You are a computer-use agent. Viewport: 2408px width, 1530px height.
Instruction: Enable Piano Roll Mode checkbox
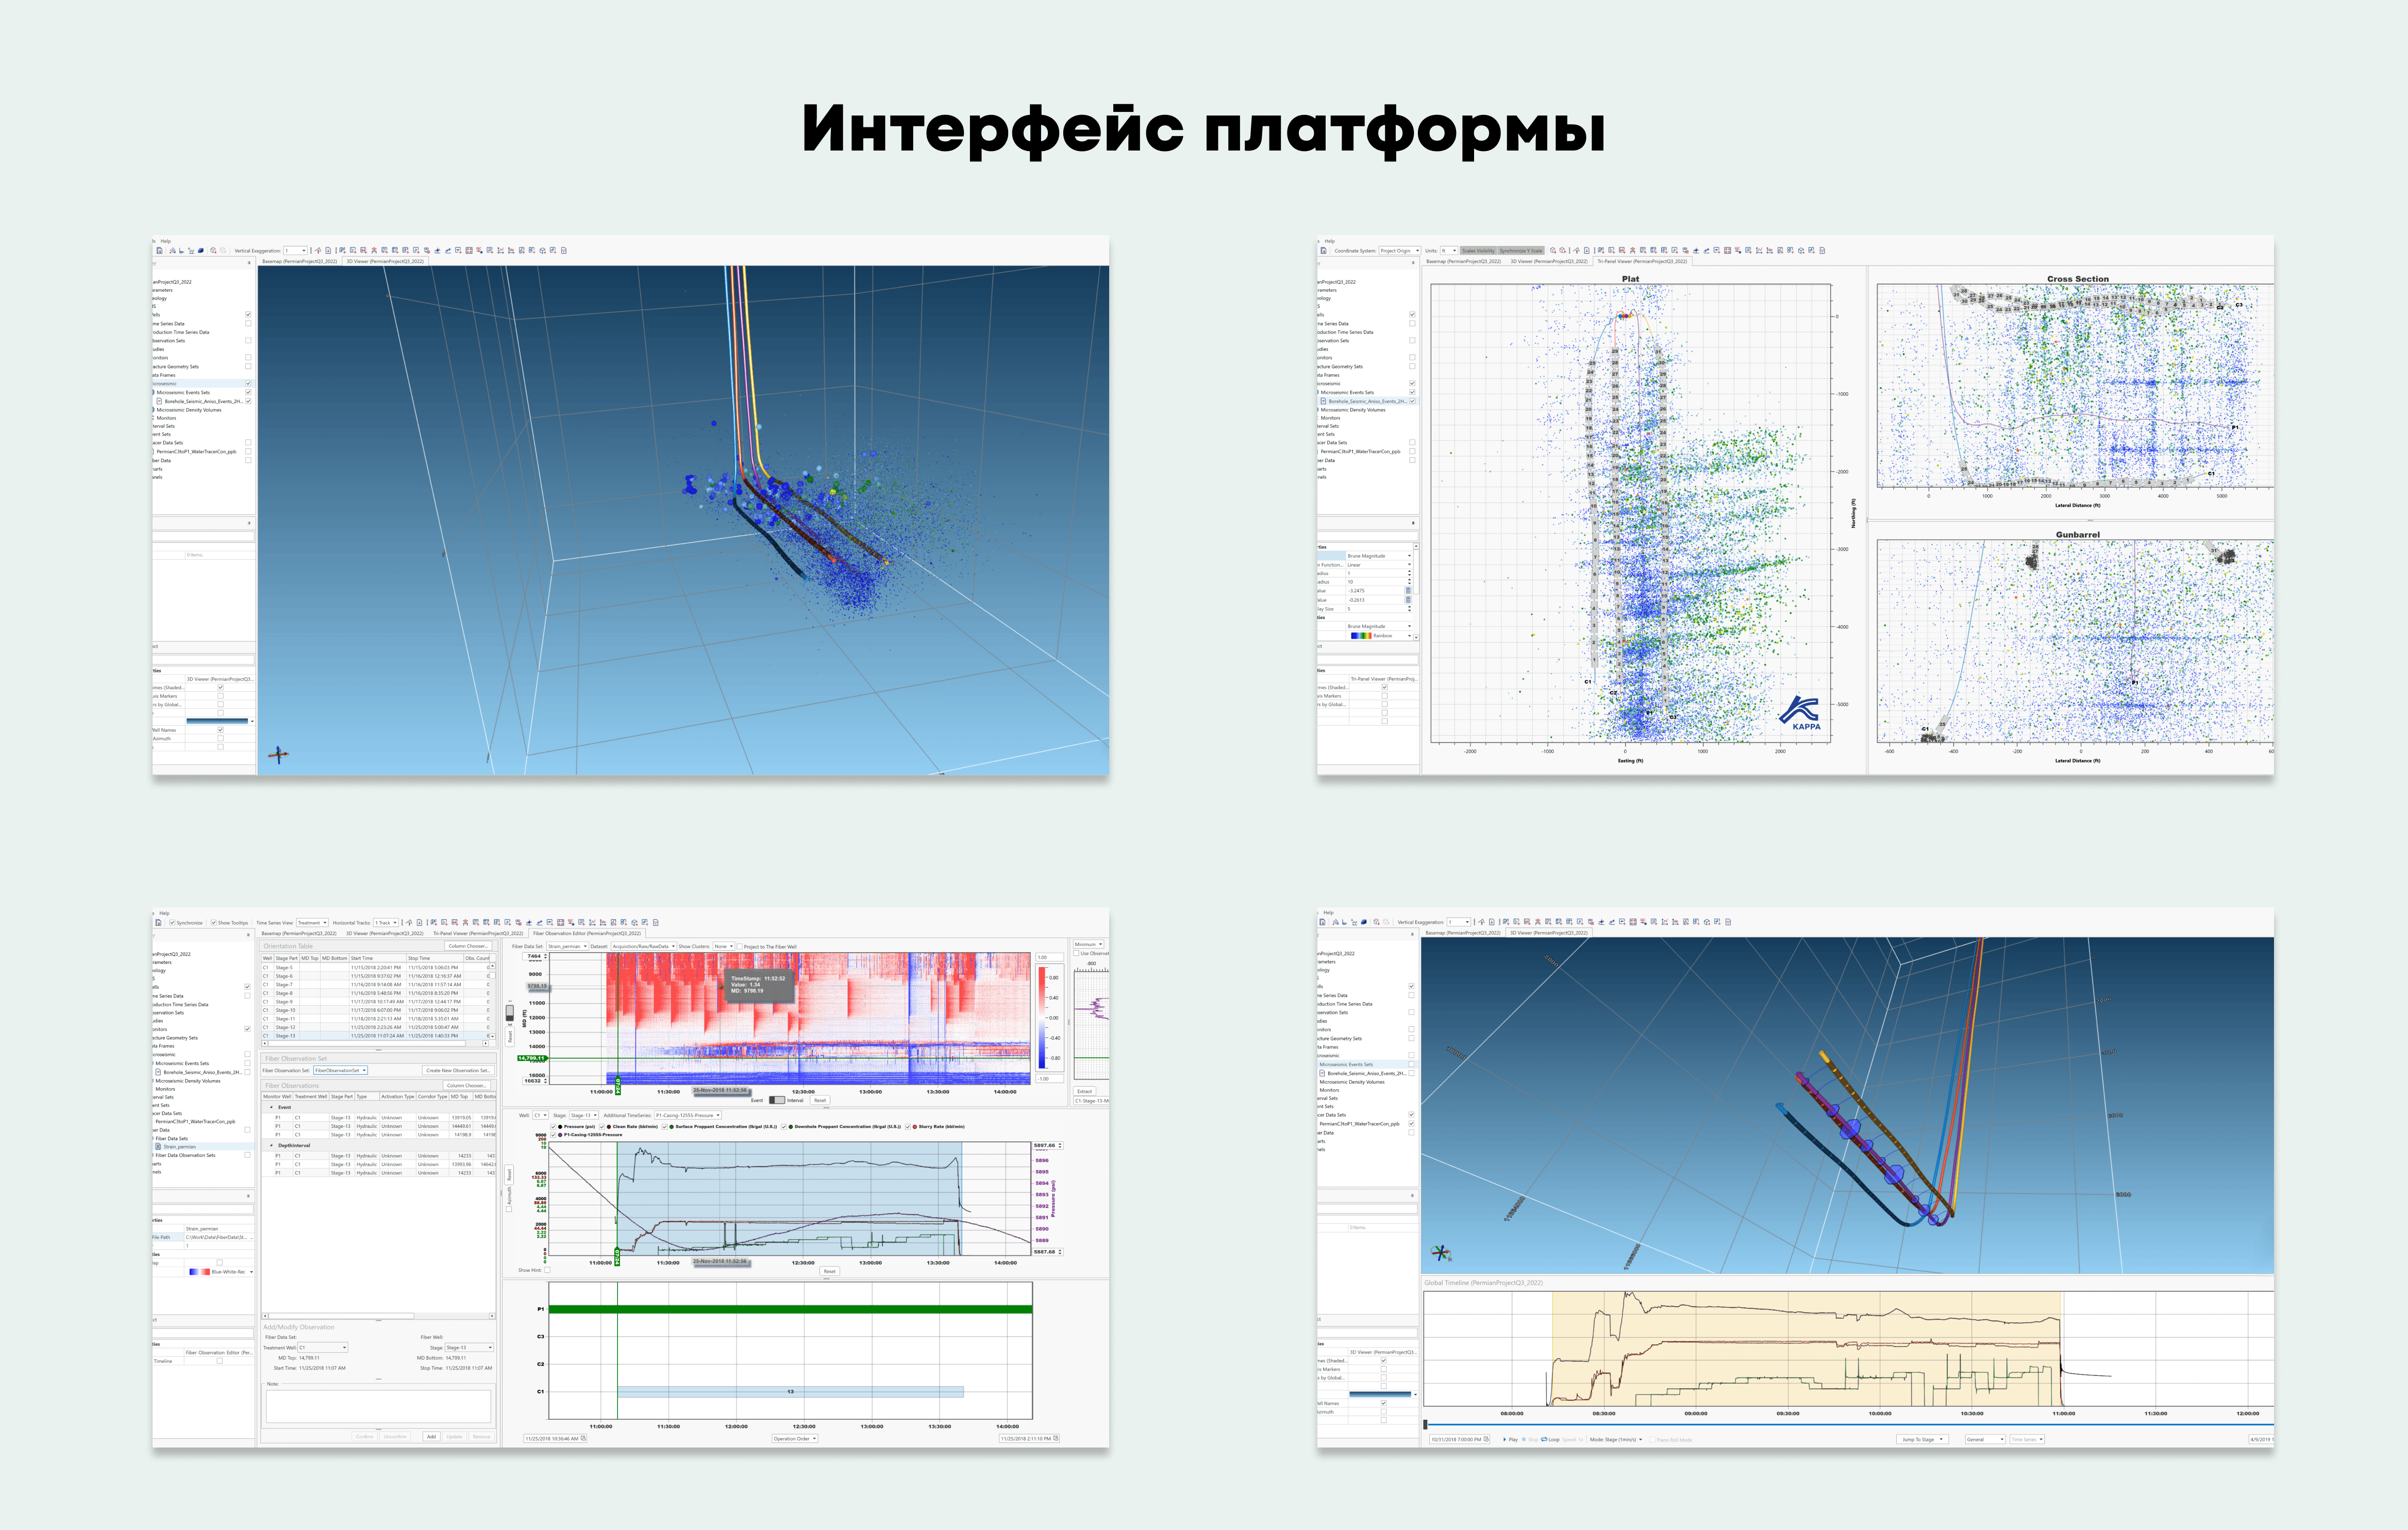(x=1652, y=1439)
